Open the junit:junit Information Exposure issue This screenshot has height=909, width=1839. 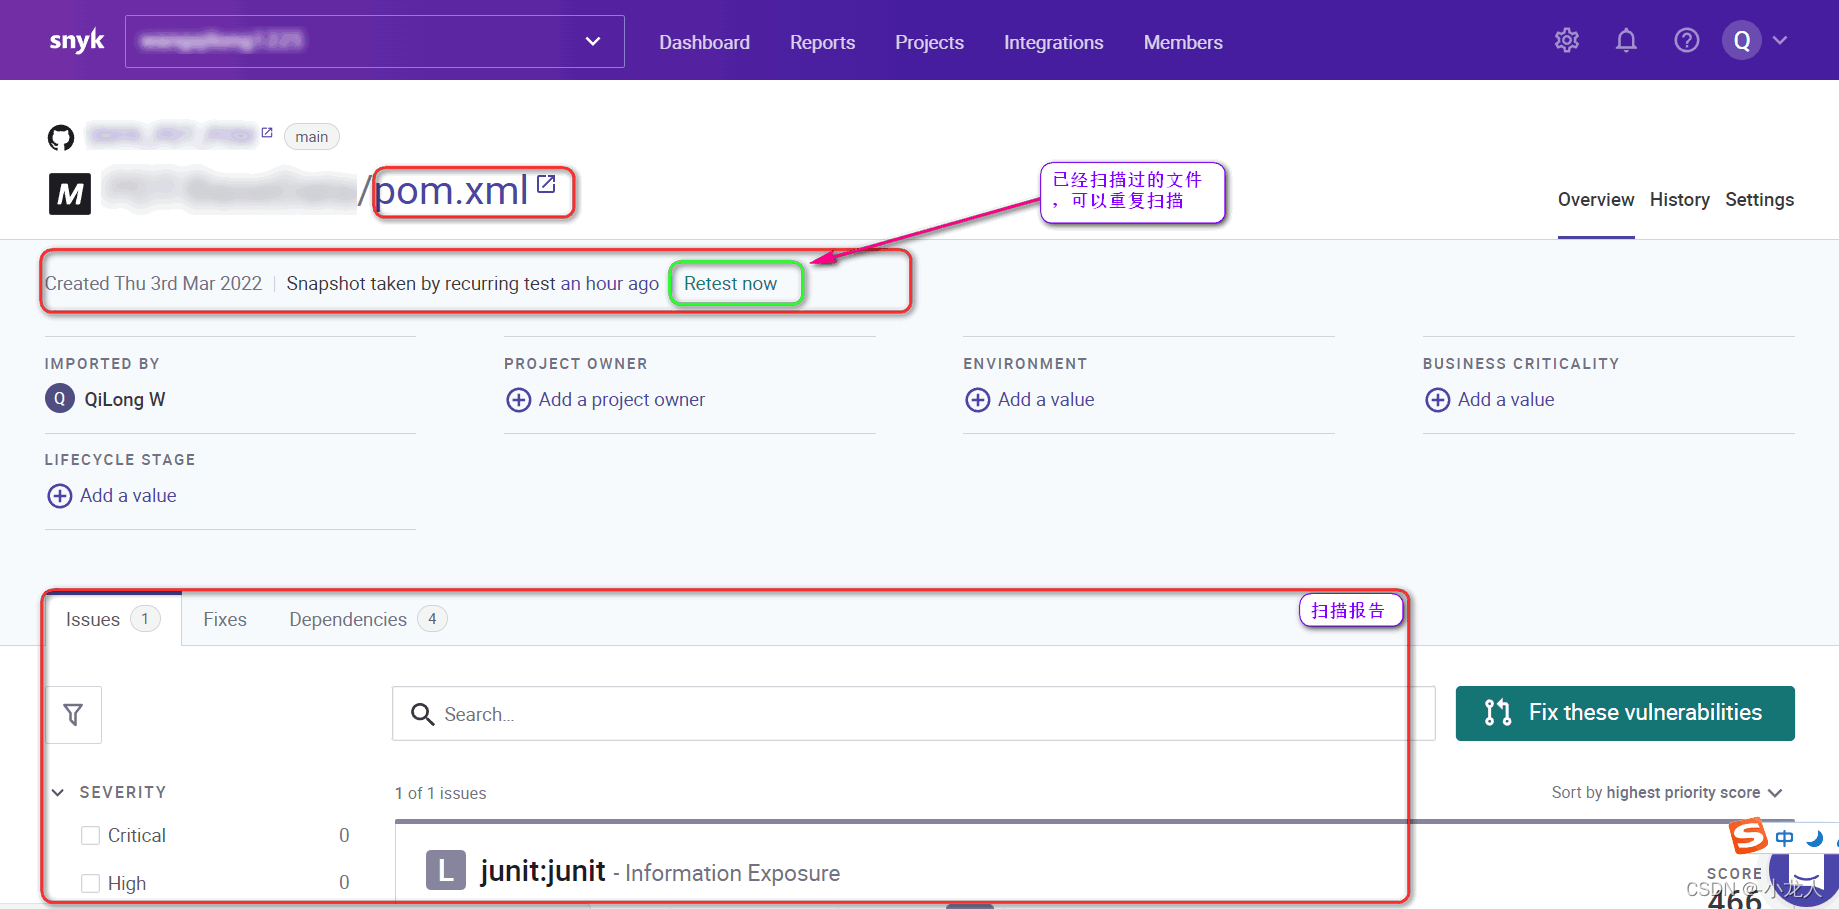point(660,872)
